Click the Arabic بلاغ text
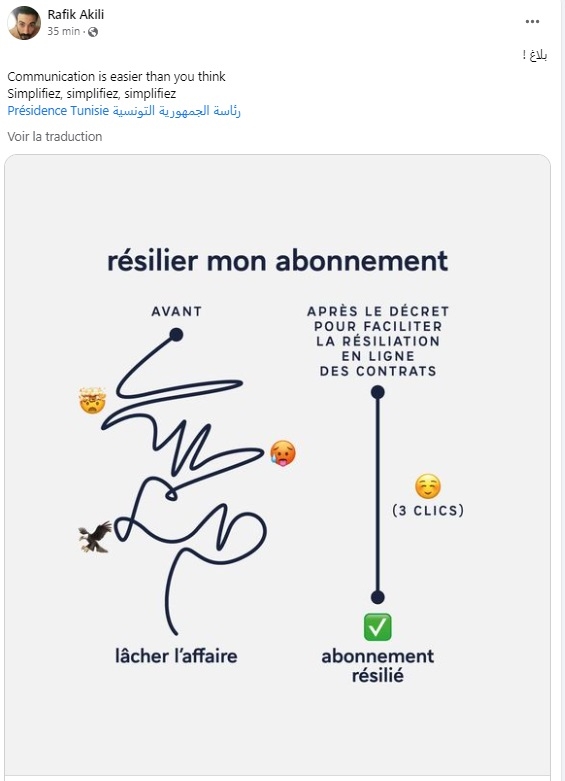Screen dimensions: 565x781 coord(535,55)
